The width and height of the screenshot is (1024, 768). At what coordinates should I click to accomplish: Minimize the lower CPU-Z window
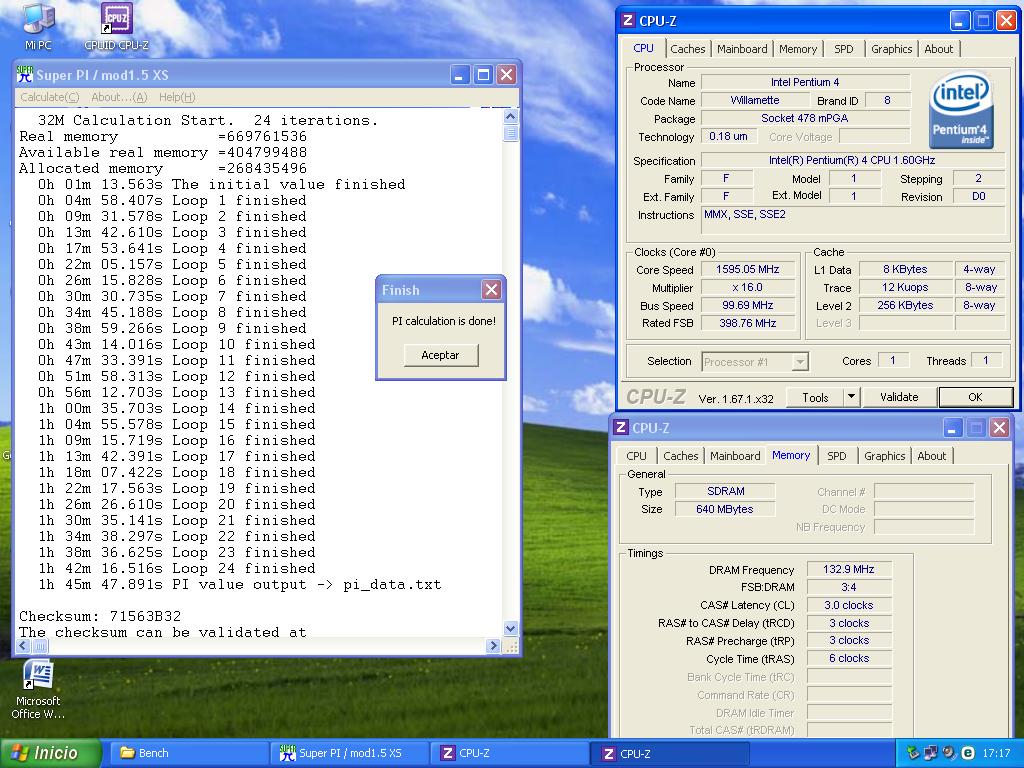pos(952,428)
